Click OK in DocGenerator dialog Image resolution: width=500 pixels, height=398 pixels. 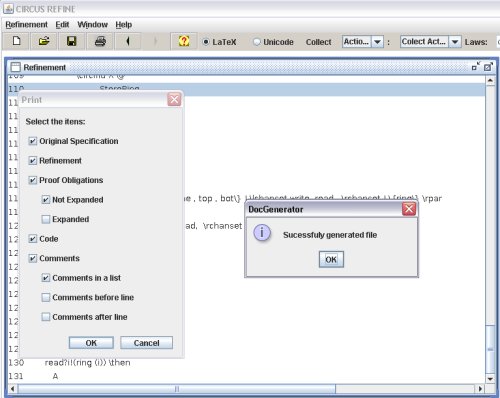[331, 259]
